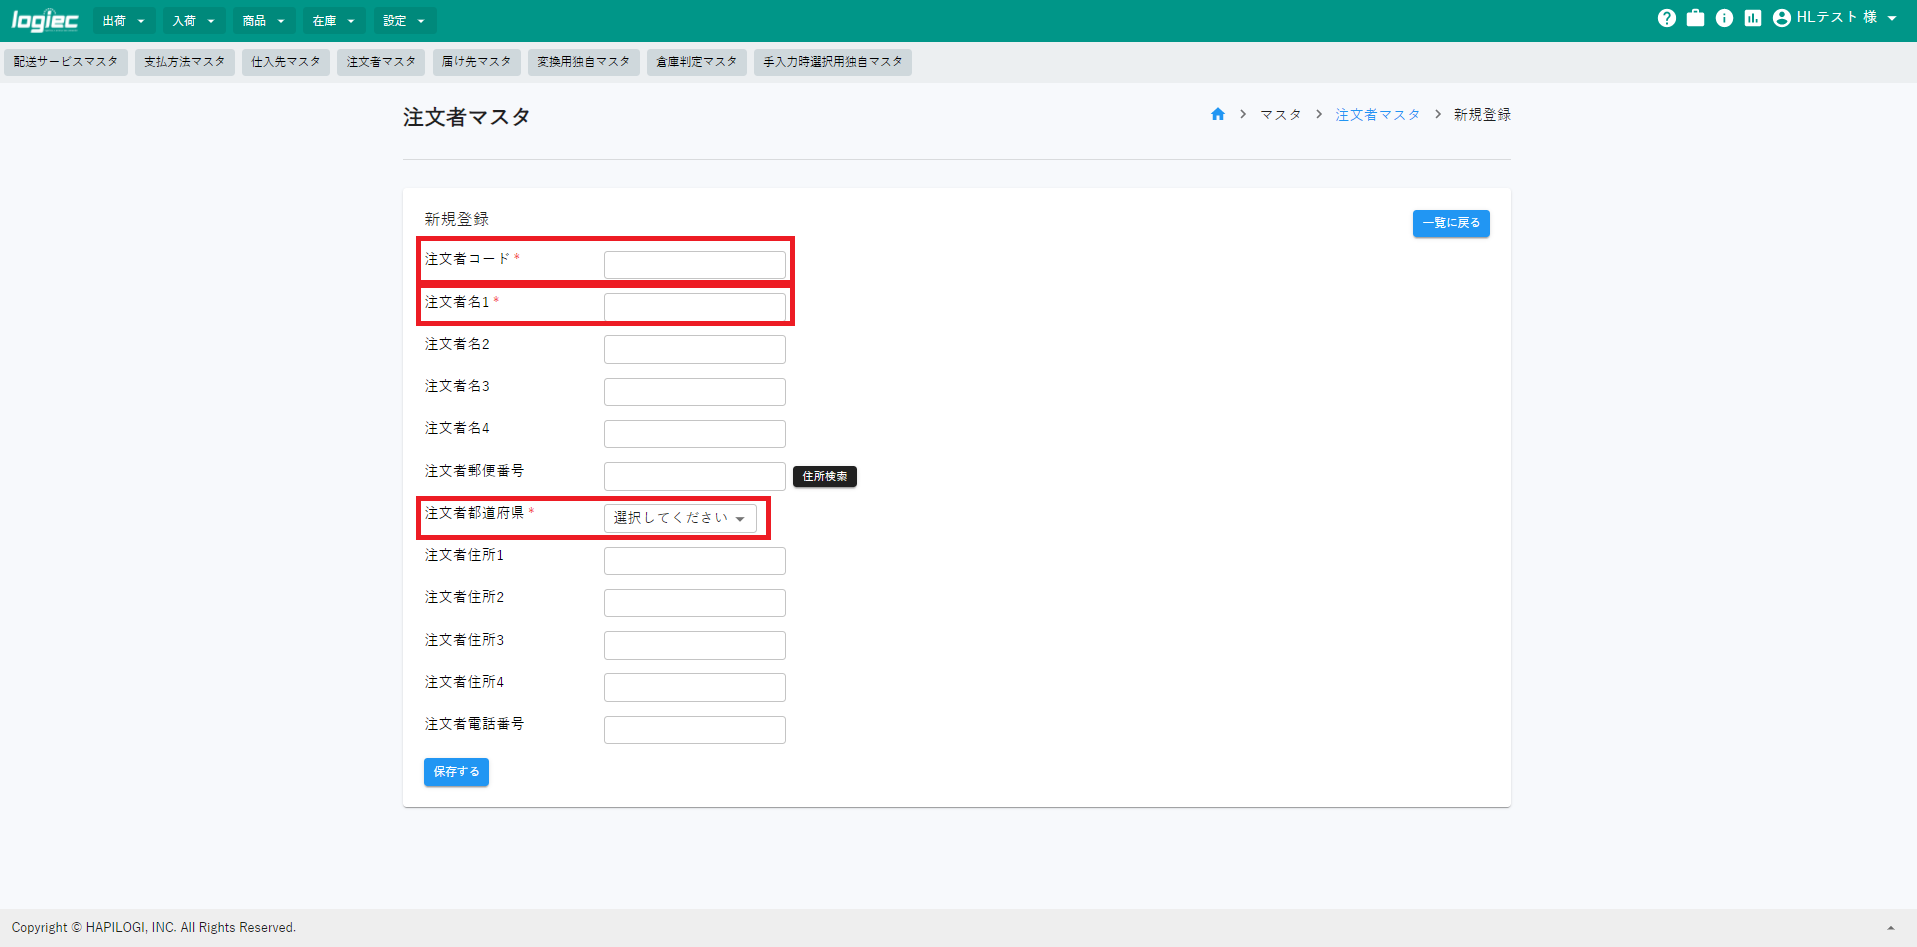Click the 注文者マスタ page heading
Image resolution: width=1917 pixels, height=947 pixels.
point(467,117)
